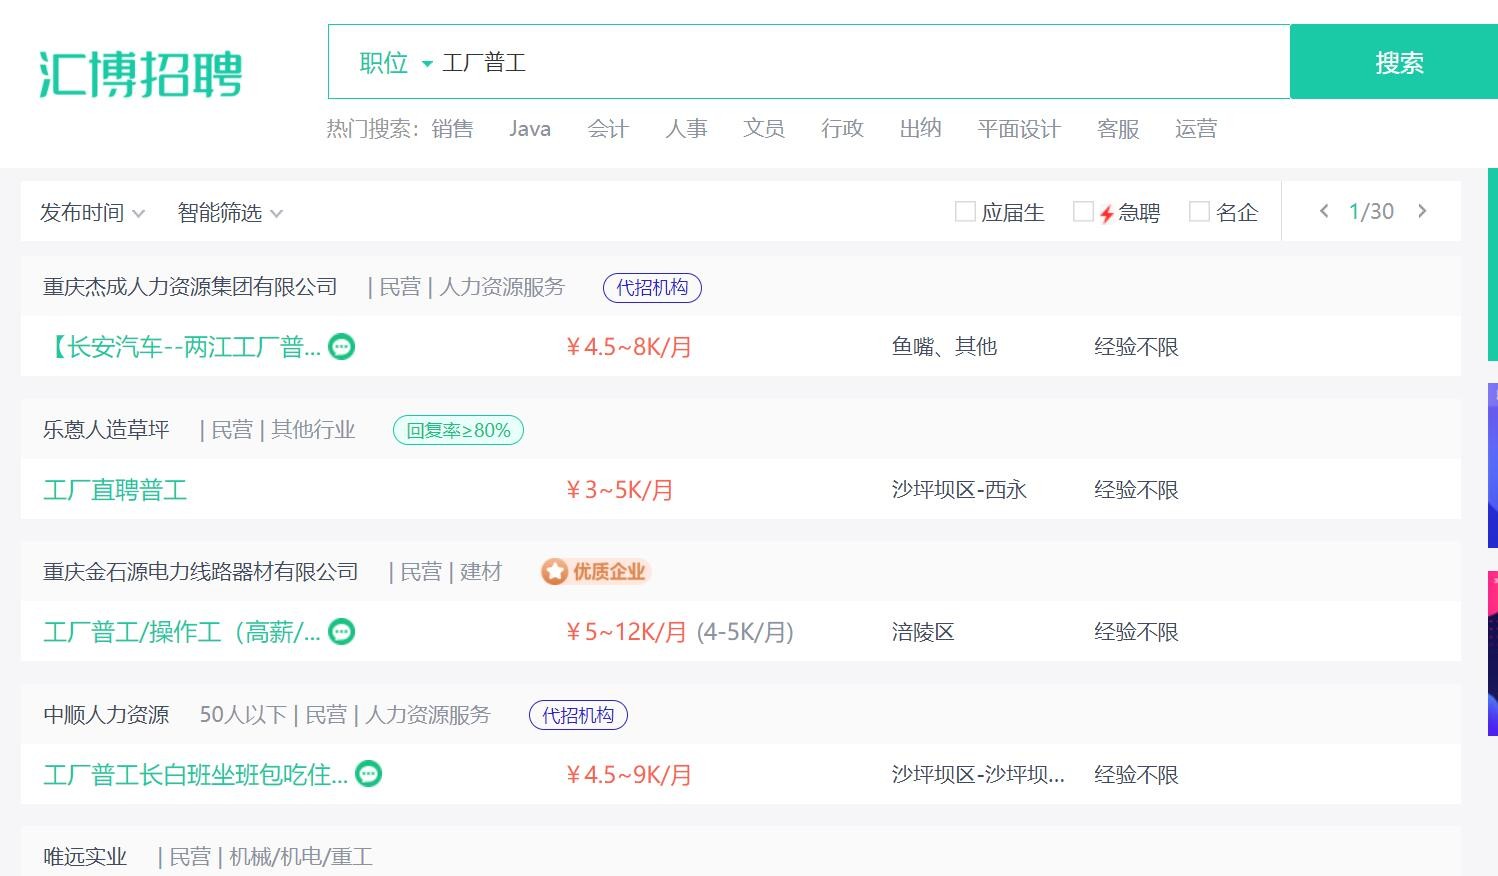Check the 应届生 checkbox
The width and height of the screenshot is (1498, 876).
[x=965, y=212]
